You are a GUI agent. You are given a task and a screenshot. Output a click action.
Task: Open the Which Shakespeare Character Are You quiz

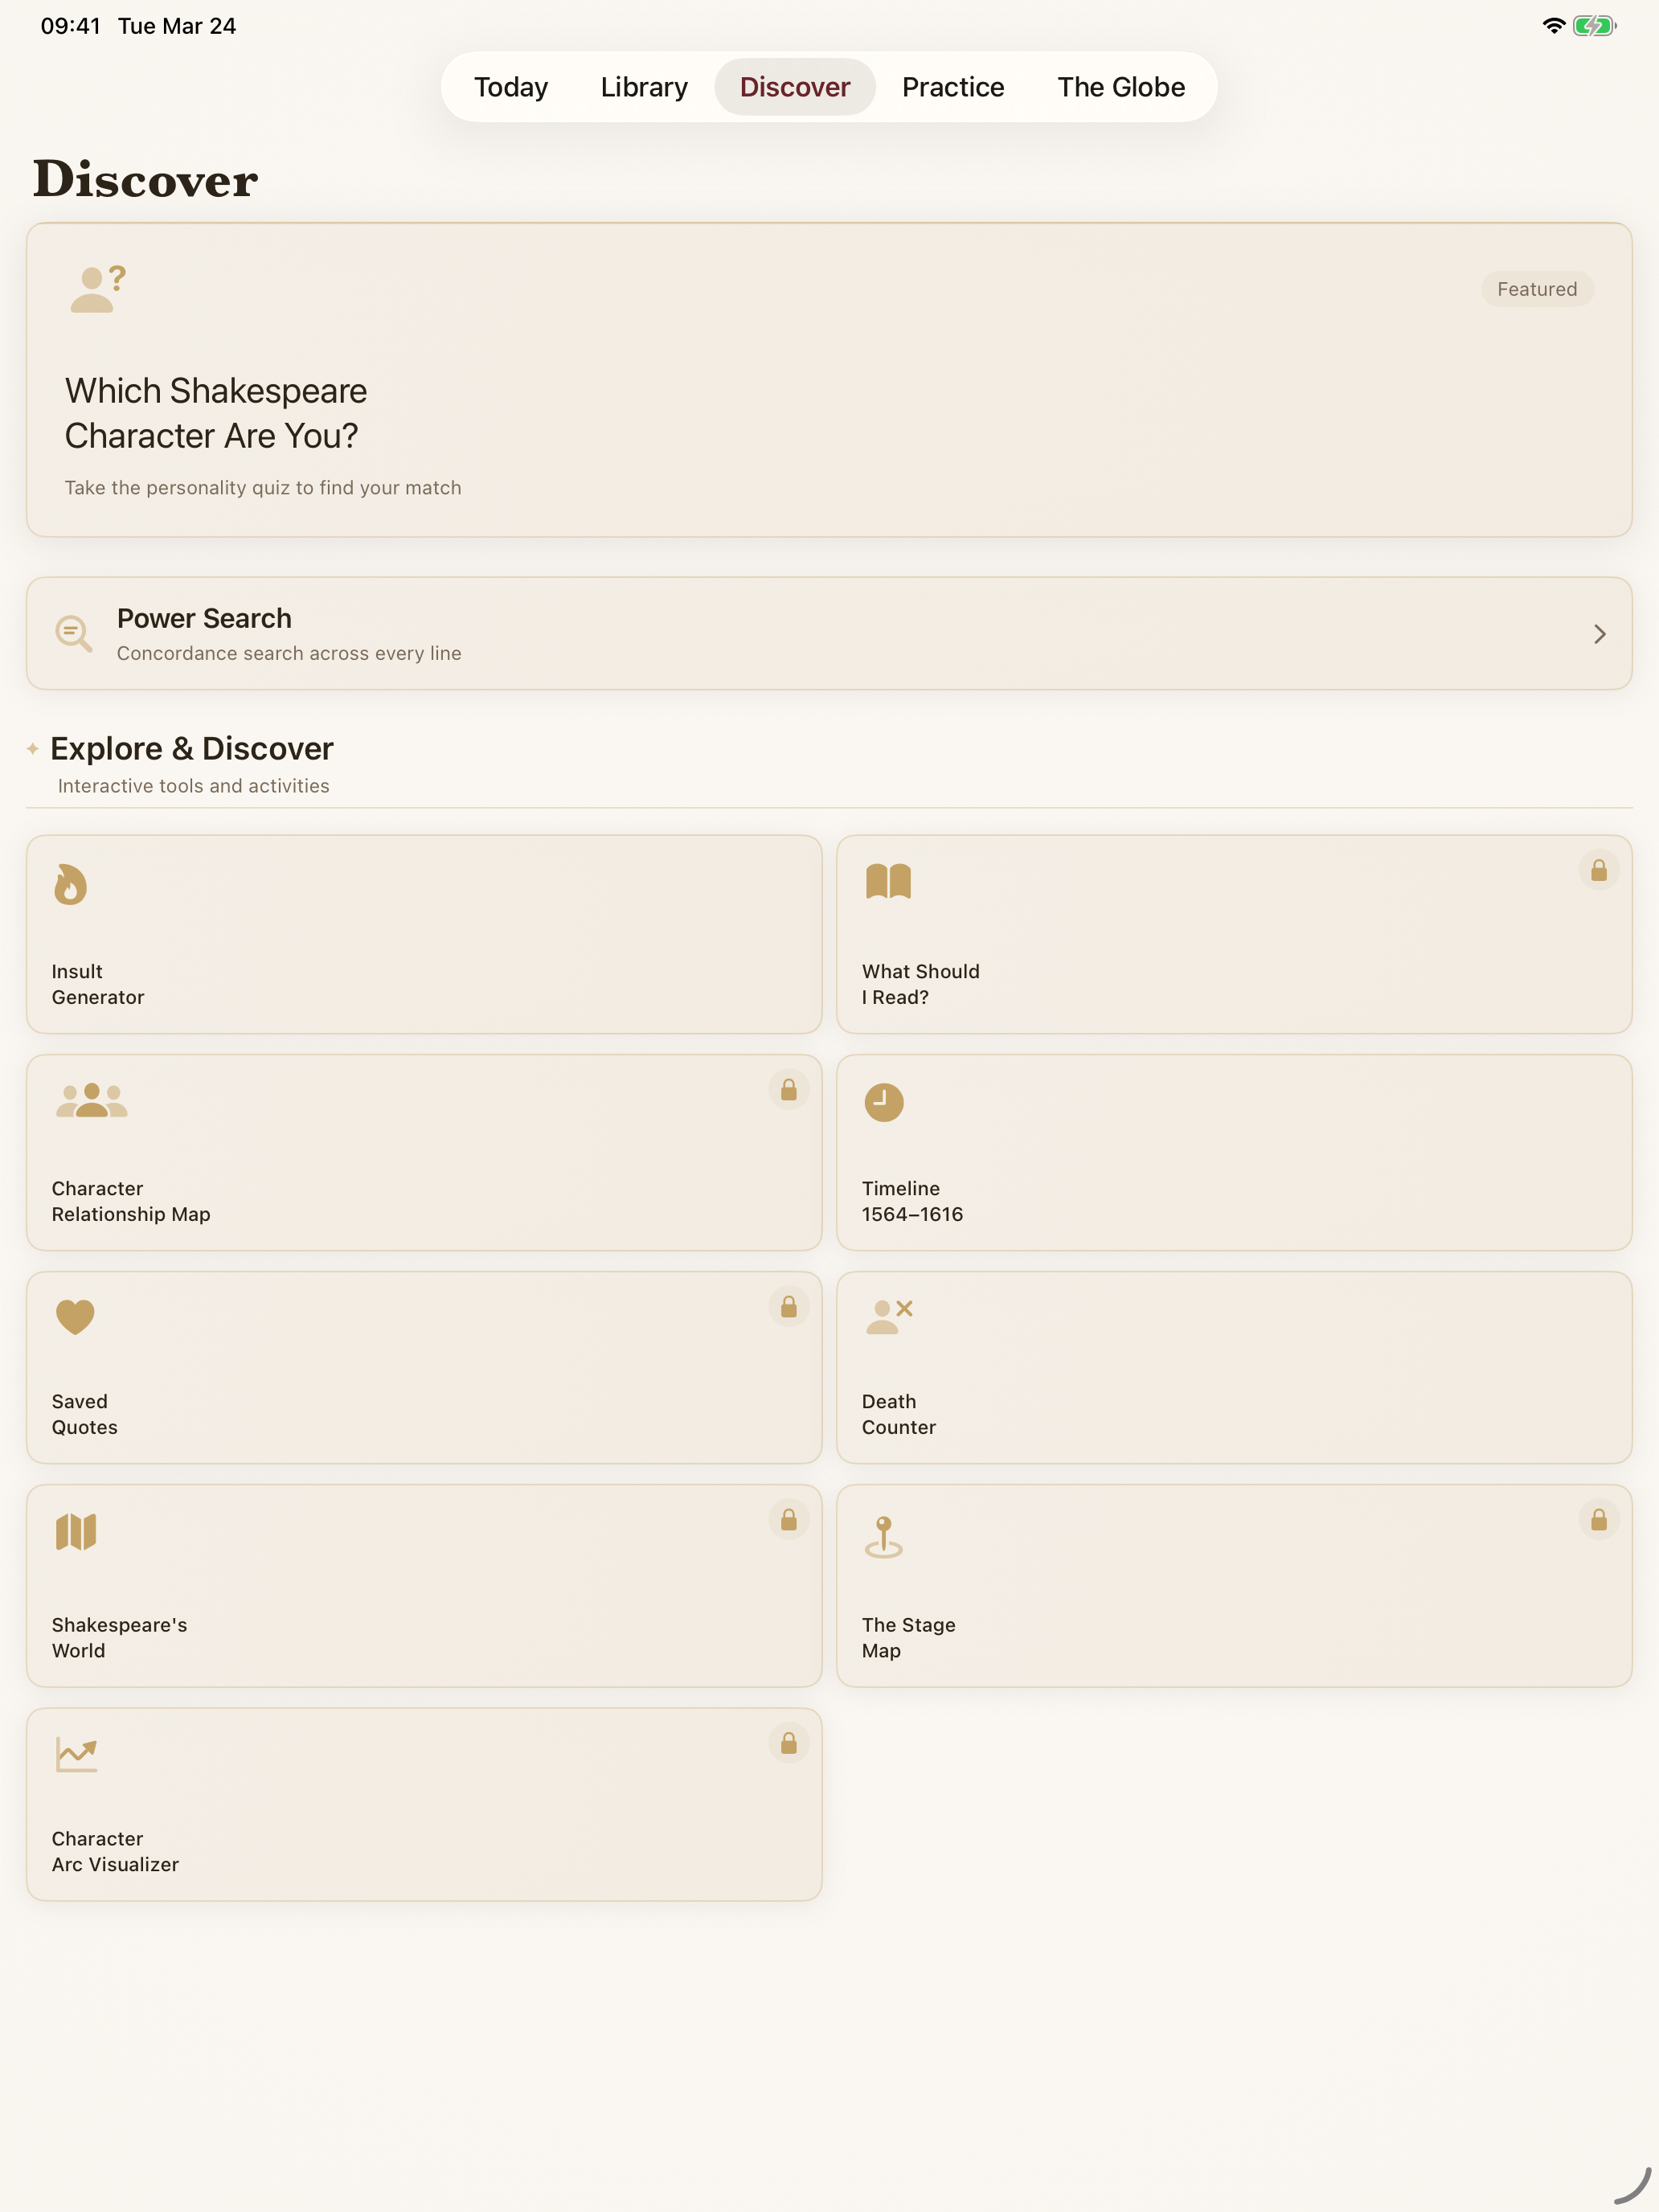[829, 380]
